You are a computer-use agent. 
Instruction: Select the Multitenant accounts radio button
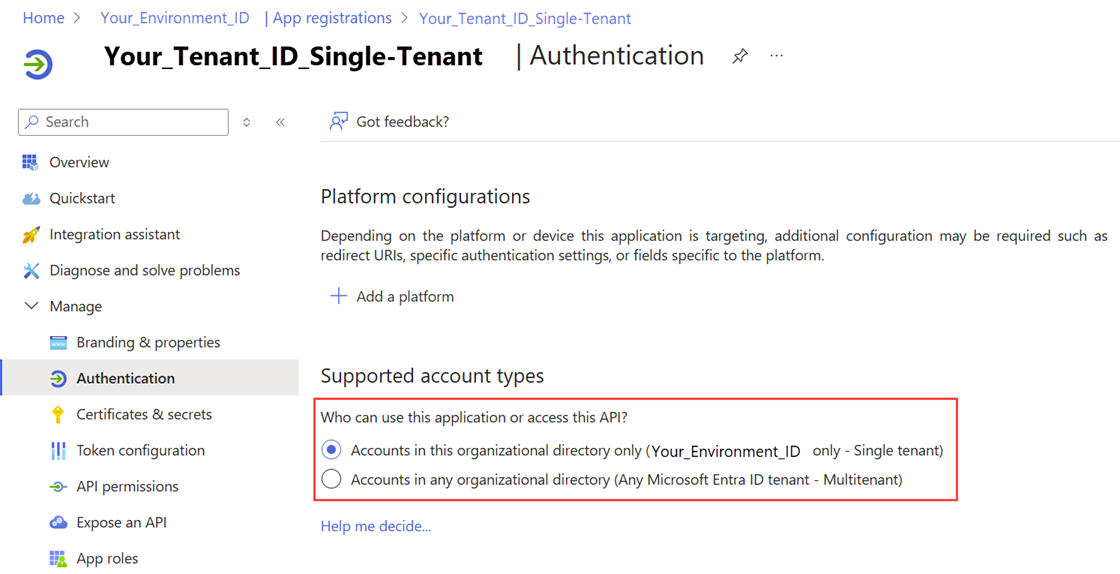pyautogui.click(x=332, y=480)
